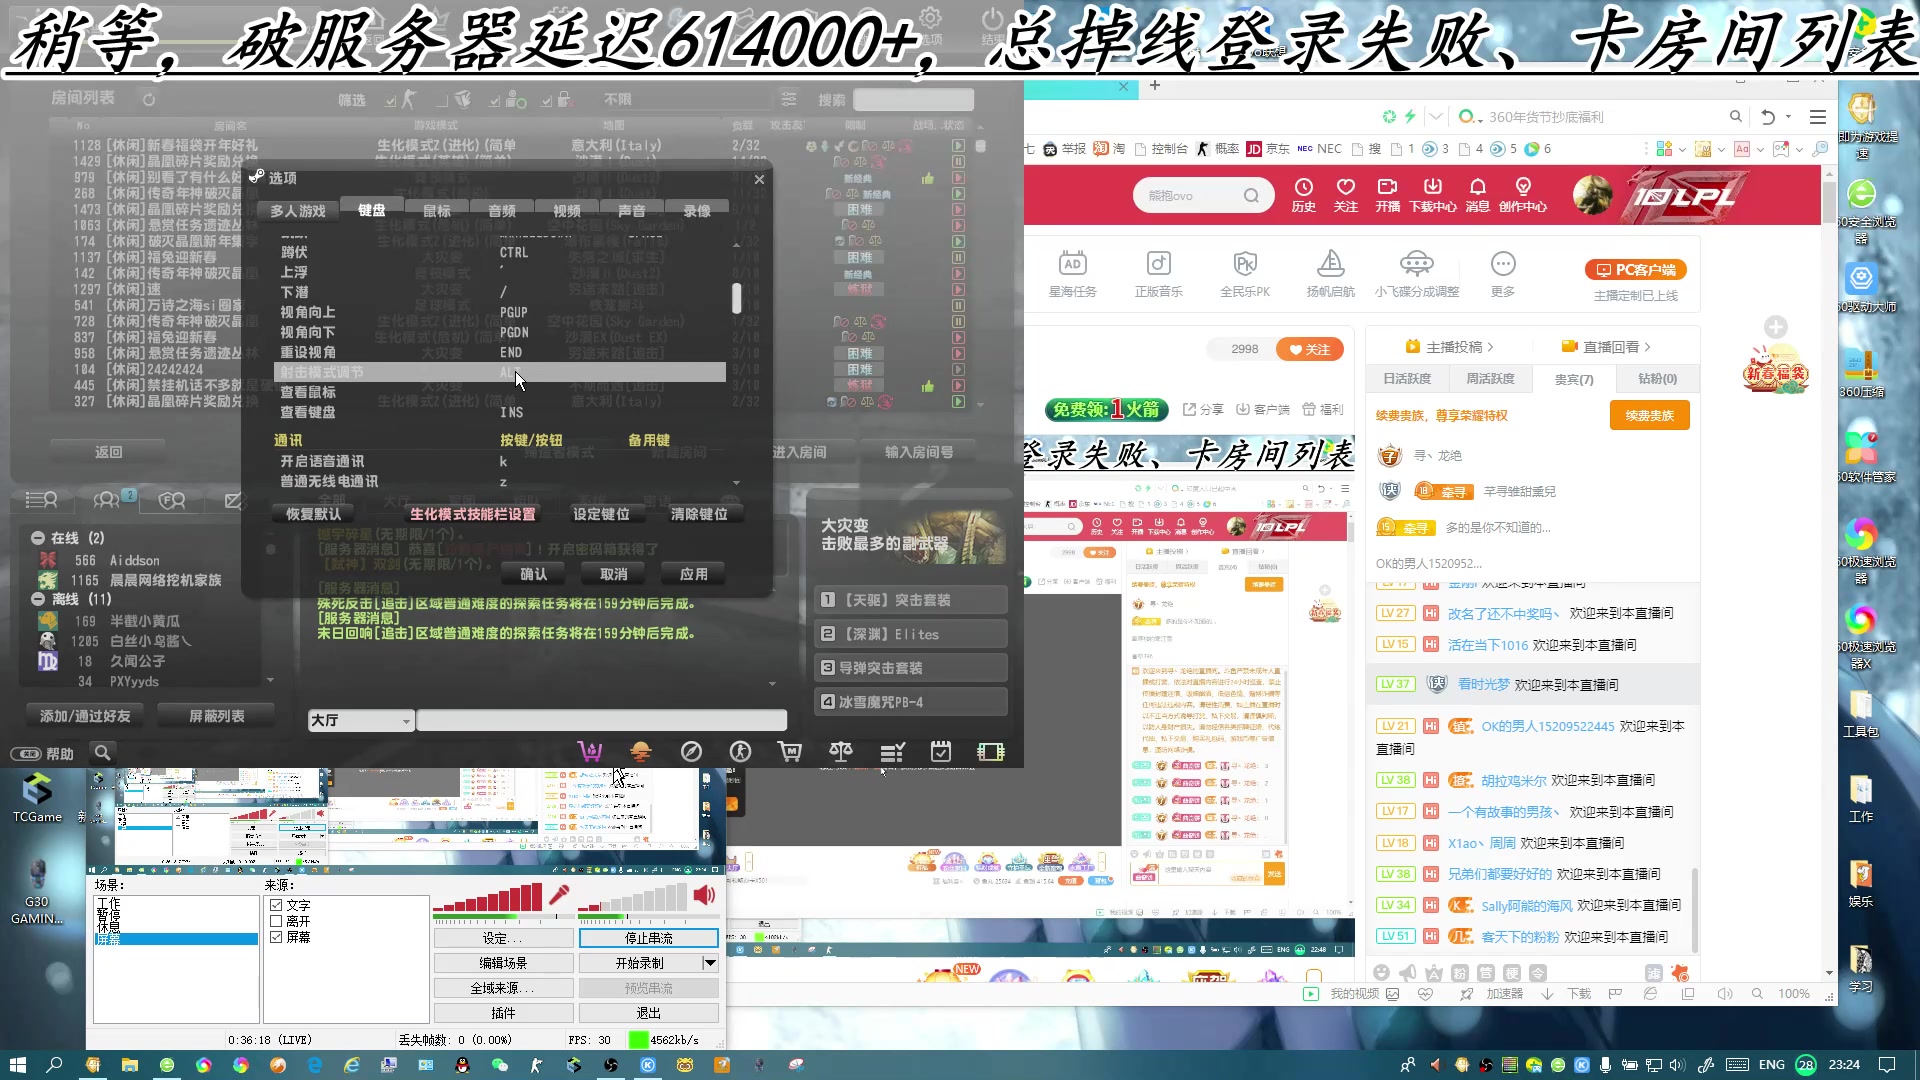Switch to the 音频 options tab
The image size is (1920, 1080).
(x=502, y=211)
